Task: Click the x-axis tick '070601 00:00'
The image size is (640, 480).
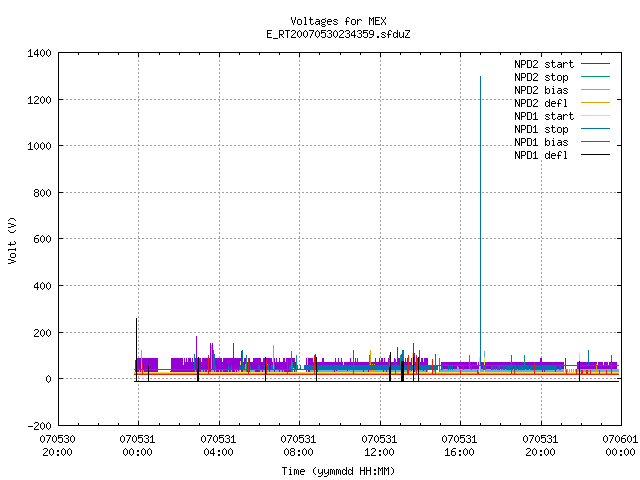Action: pos(620,446)
